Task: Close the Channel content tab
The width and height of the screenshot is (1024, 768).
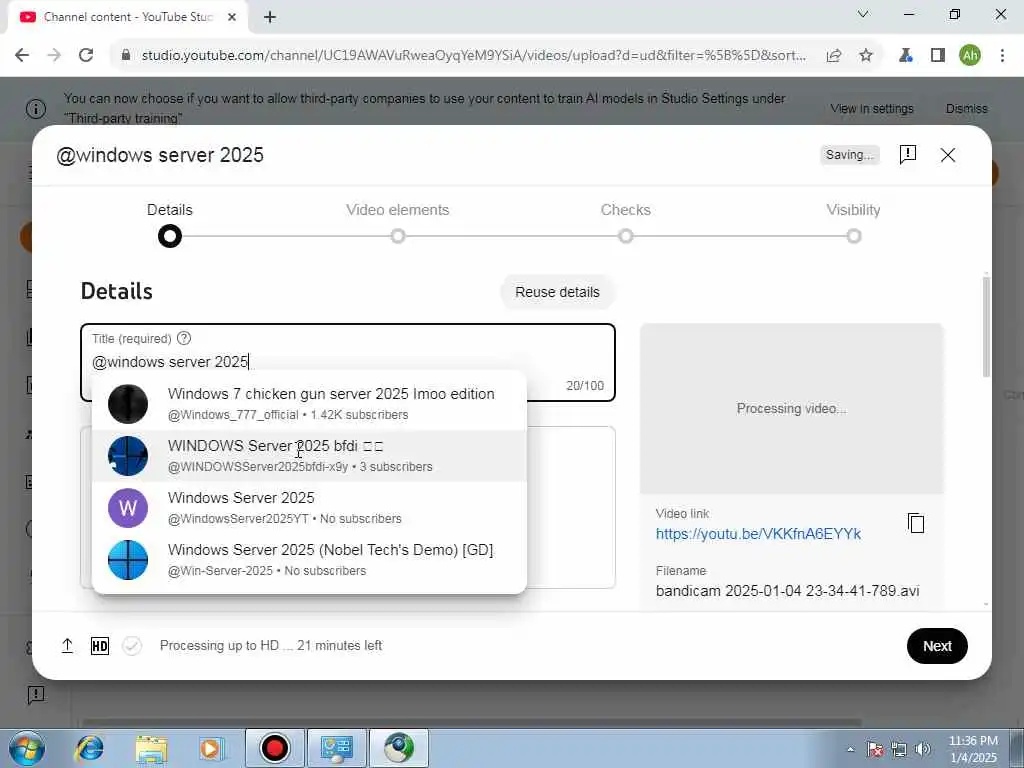Action: (x=232, y=18)
